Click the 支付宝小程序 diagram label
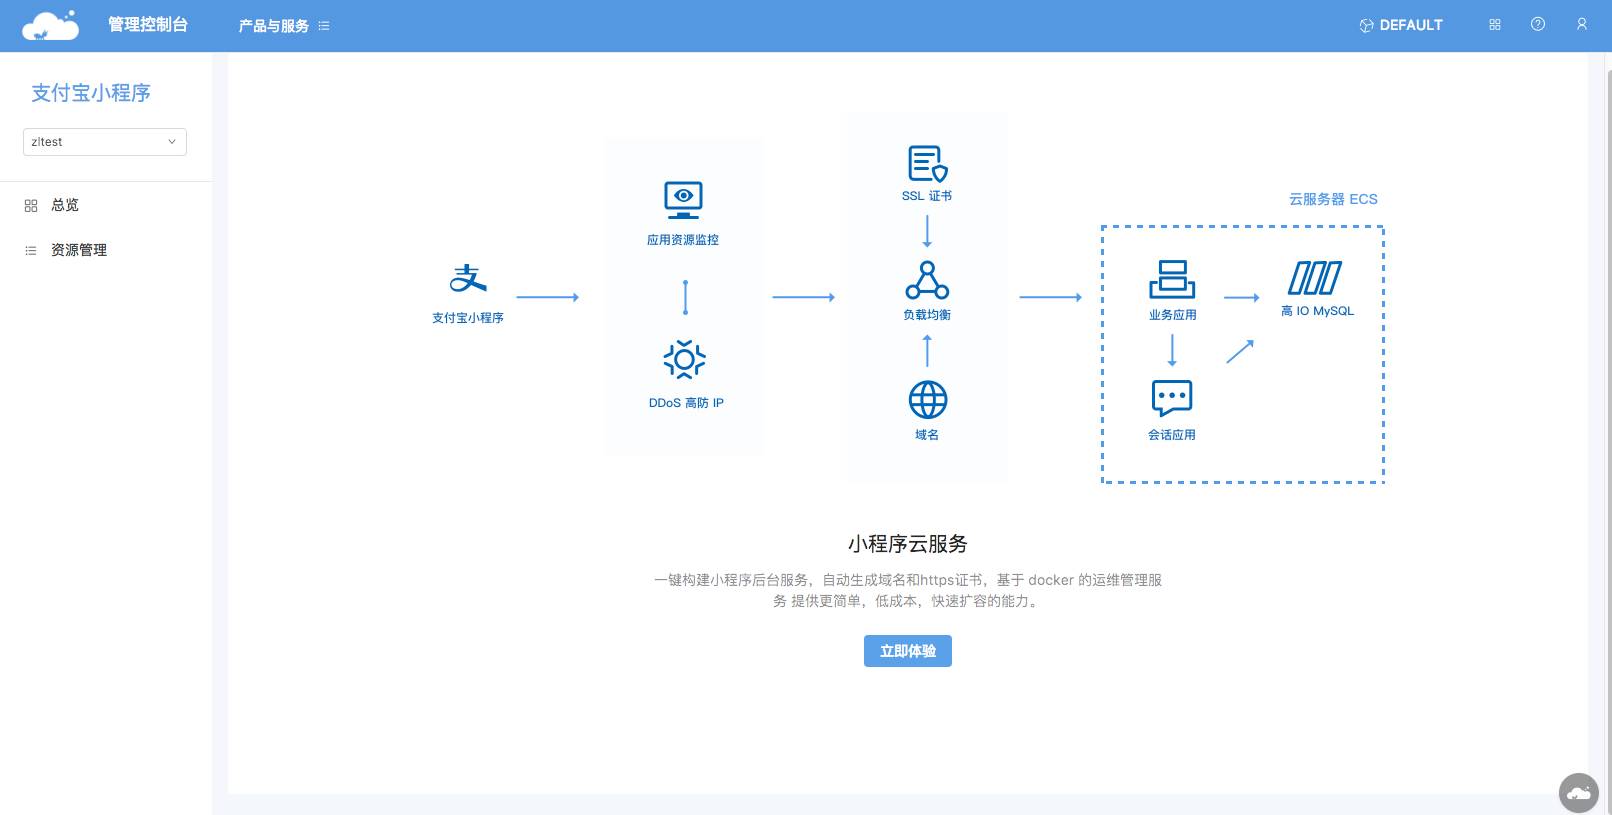Viewport: 1612px width, 815px height. tap(468, 318)
